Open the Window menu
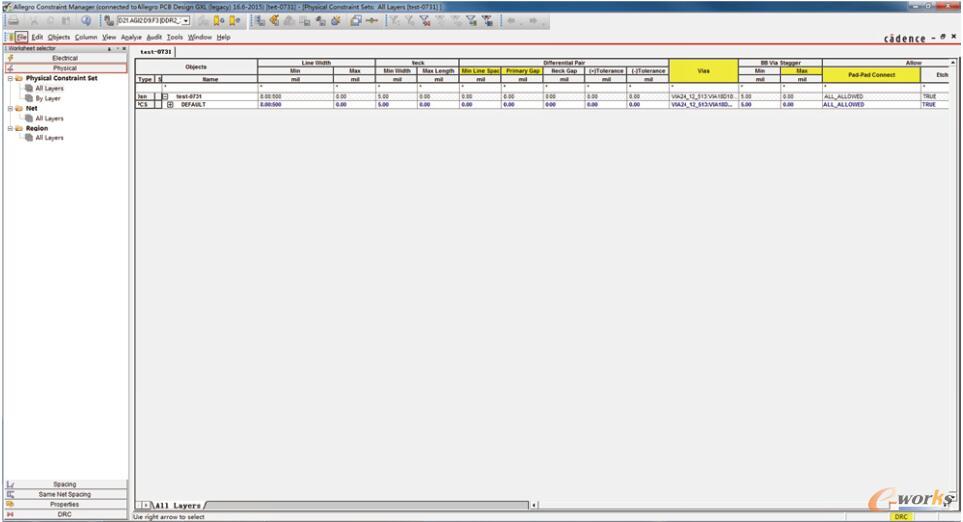The height and width of the screenshot is (522, 963). tap(200, 37)
